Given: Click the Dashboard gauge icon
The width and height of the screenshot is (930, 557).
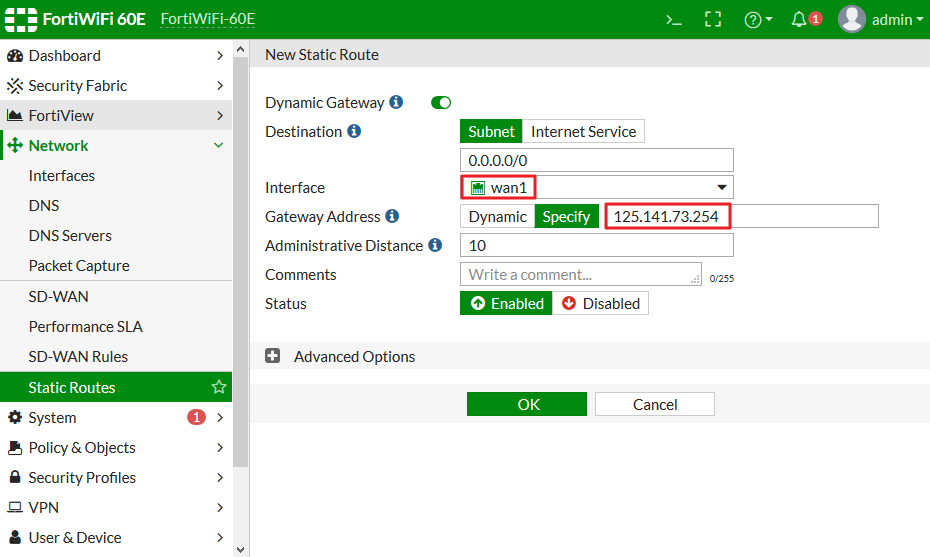Looking at the screenshot, I should pyautogui.click(x=15, y=56).
